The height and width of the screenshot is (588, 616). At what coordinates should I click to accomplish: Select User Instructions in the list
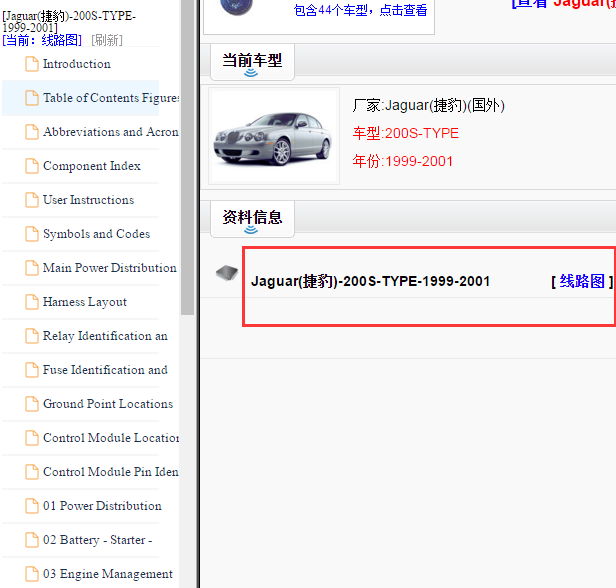click(x=88, y=200)
